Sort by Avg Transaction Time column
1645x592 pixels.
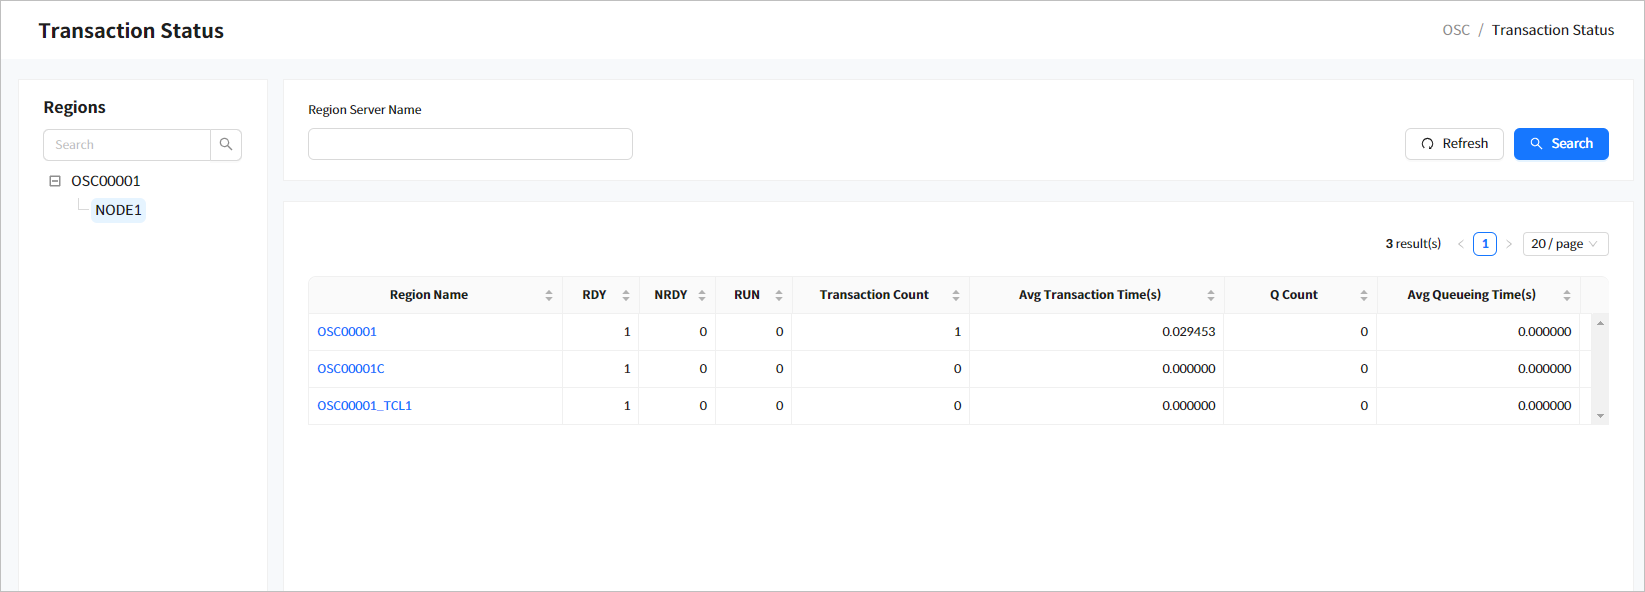[x=1210, y=295]
